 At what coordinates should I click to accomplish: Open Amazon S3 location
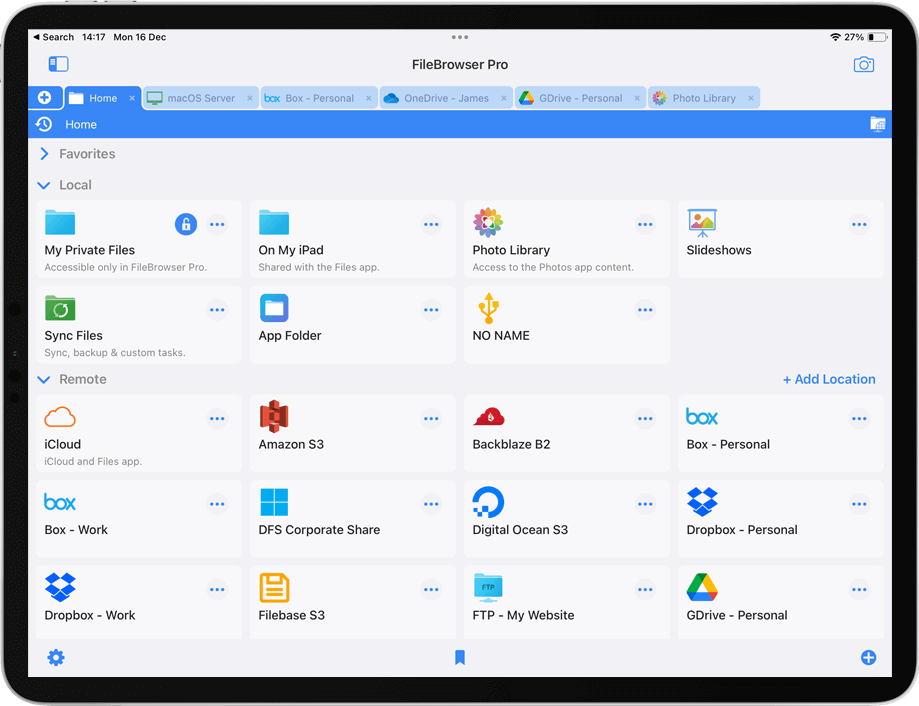(x=353, y=433)
